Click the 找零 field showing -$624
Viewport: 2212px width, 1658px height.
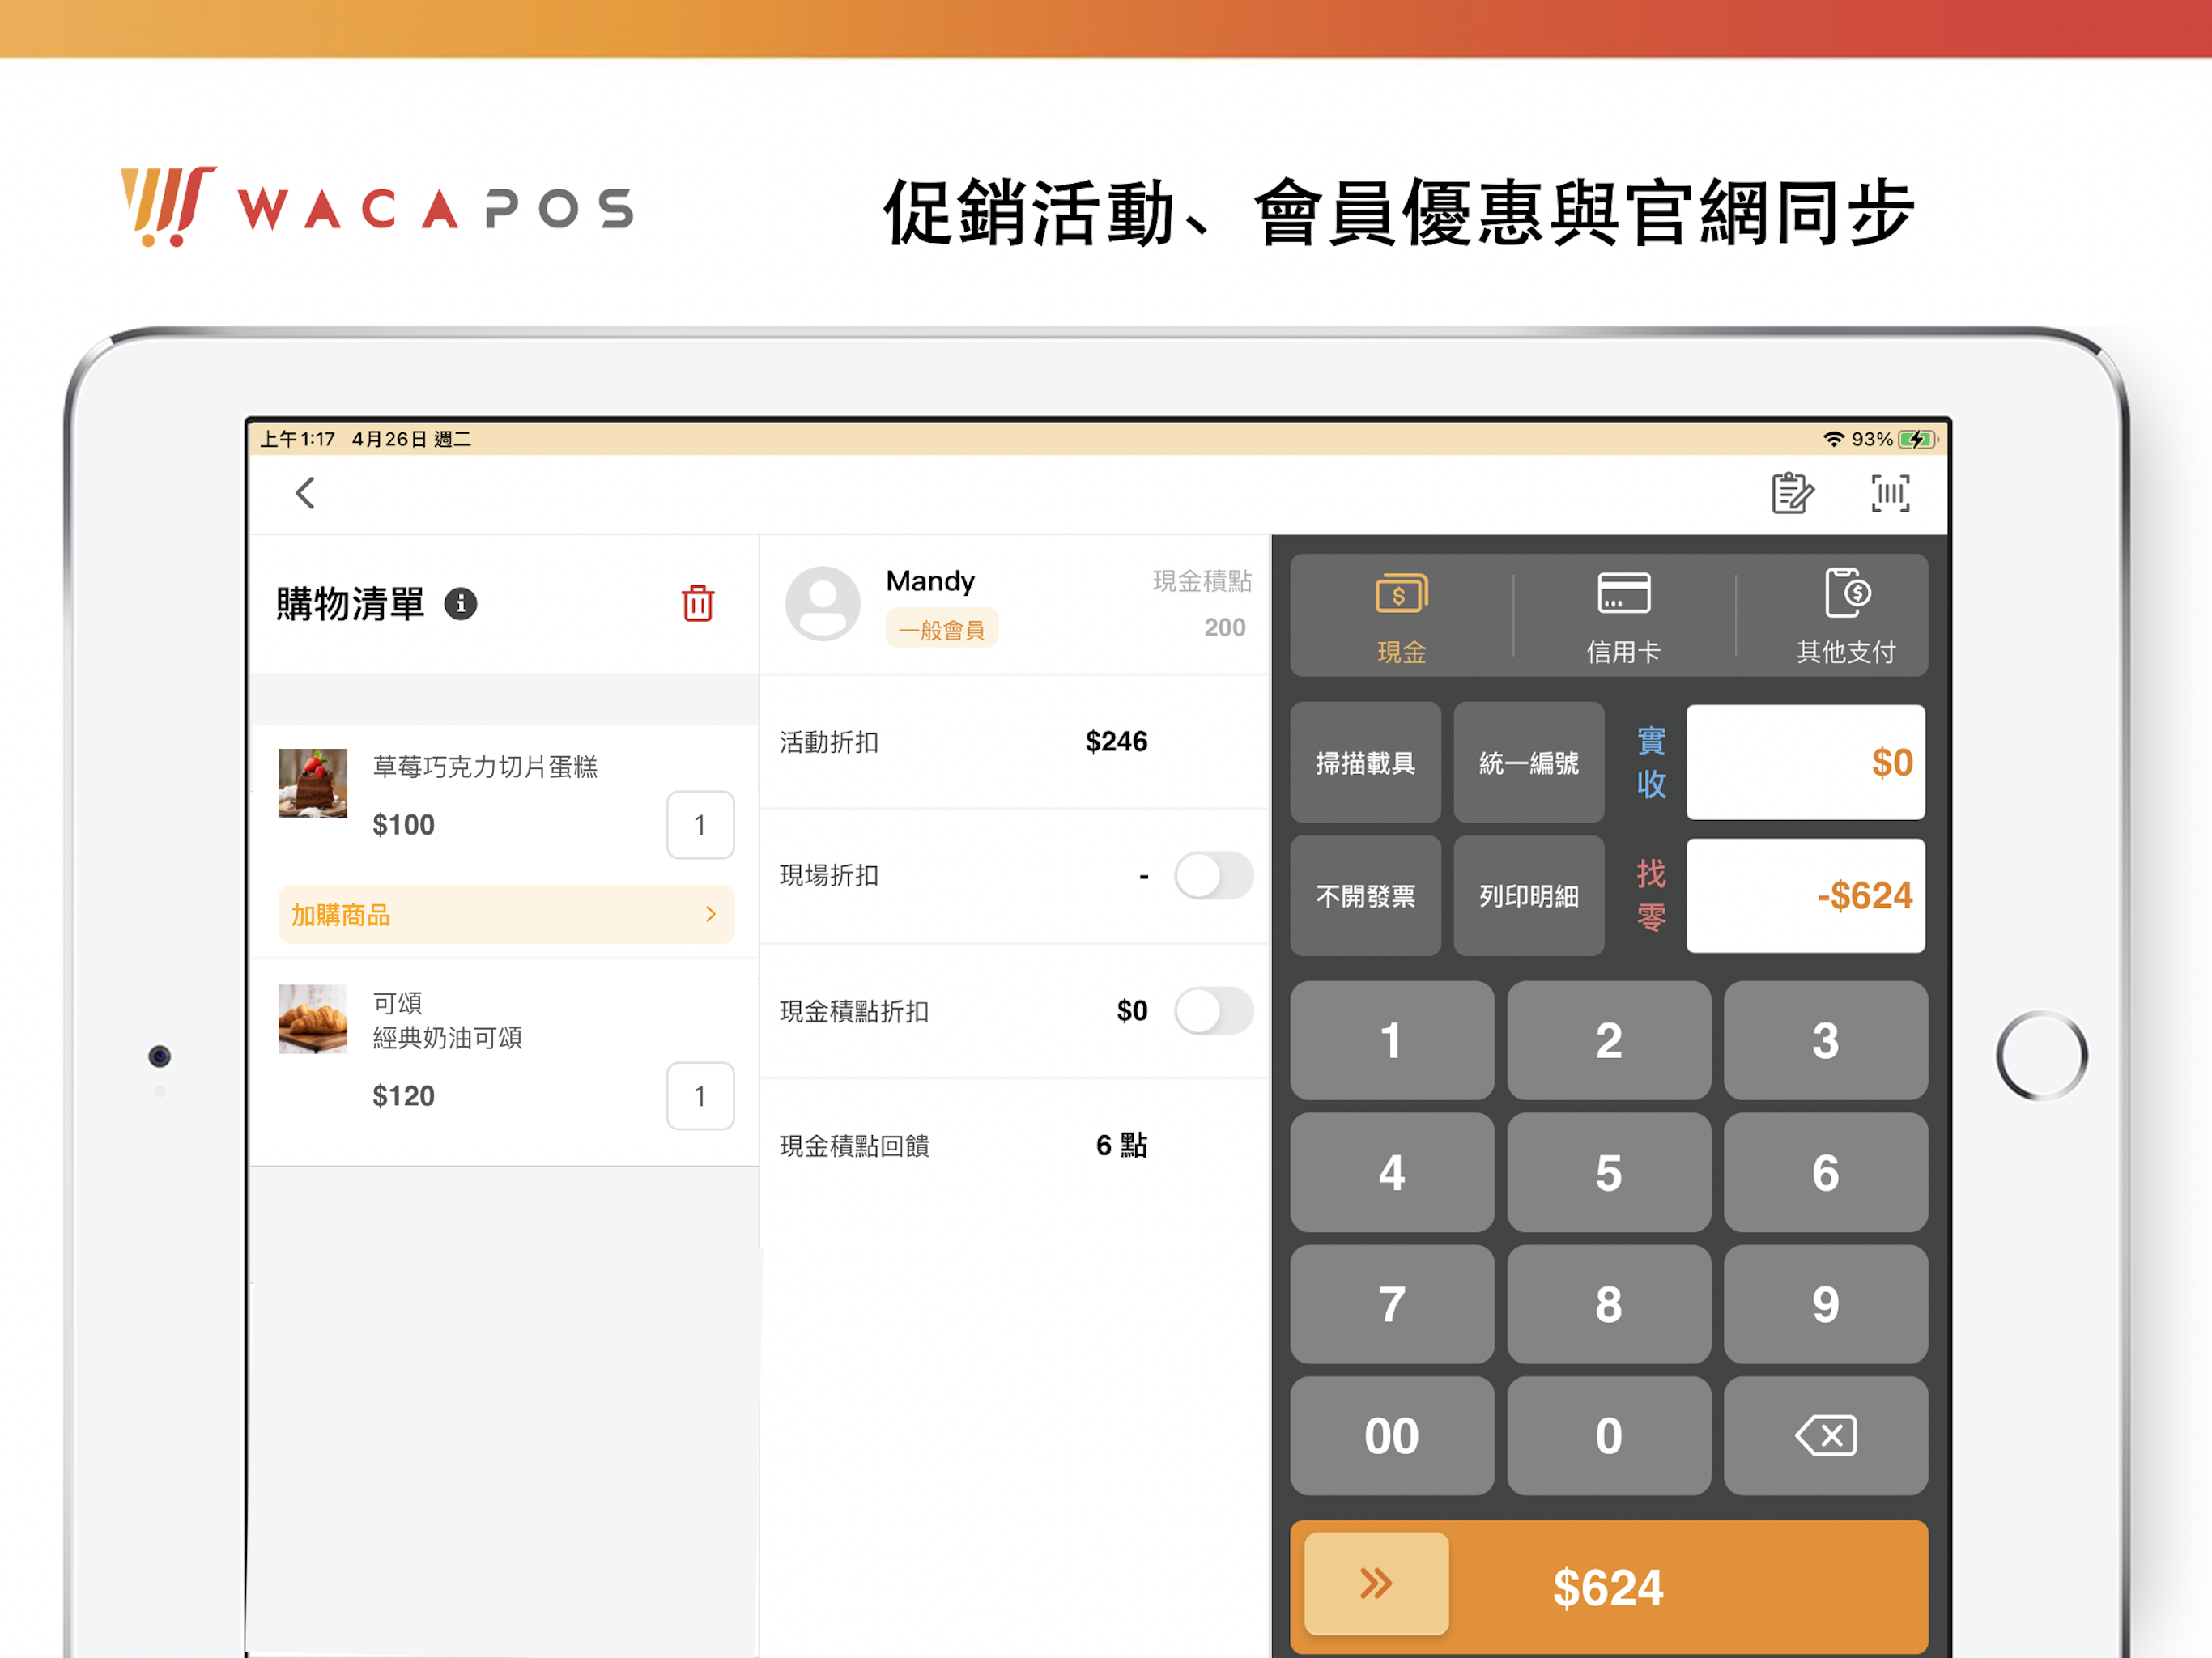(1805, 895)
